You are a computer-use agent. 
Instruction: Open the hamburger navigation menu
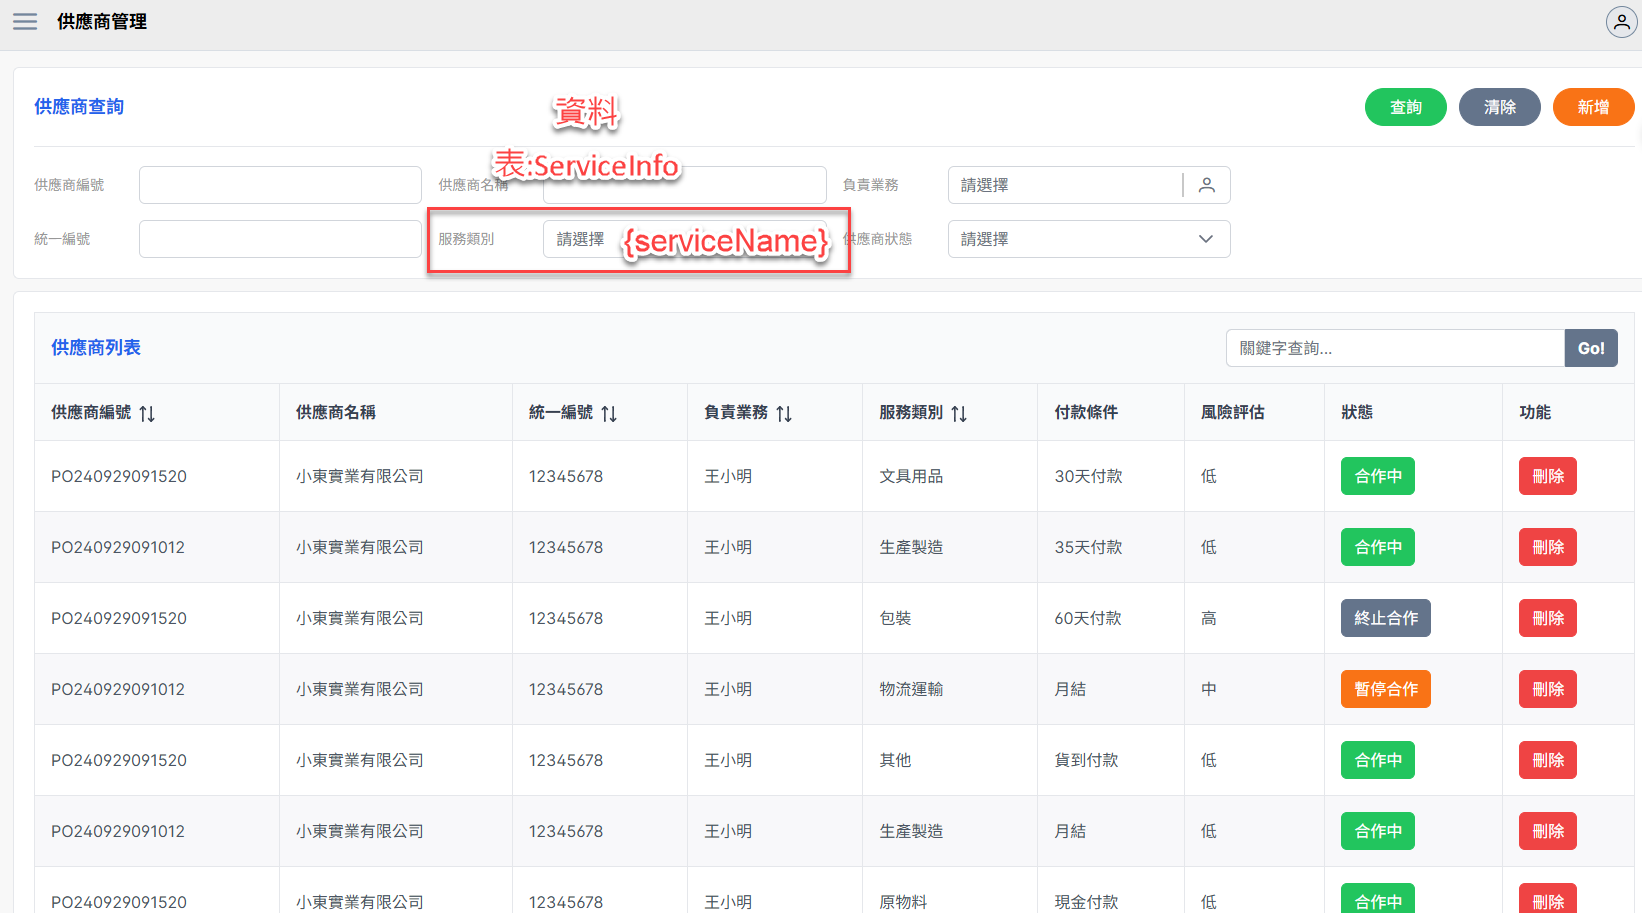[x=25, y=22]
